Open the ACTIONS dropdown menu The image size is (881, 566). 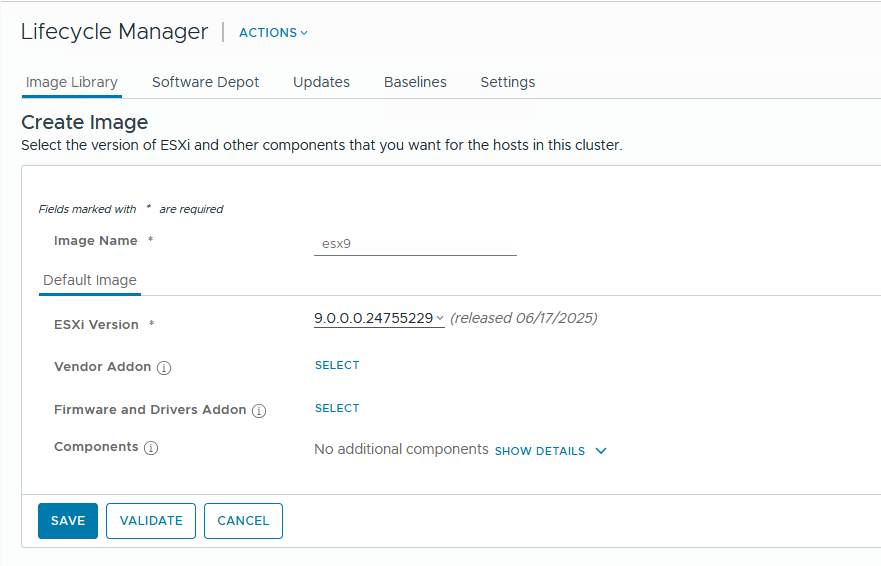(x=273, y=33)
